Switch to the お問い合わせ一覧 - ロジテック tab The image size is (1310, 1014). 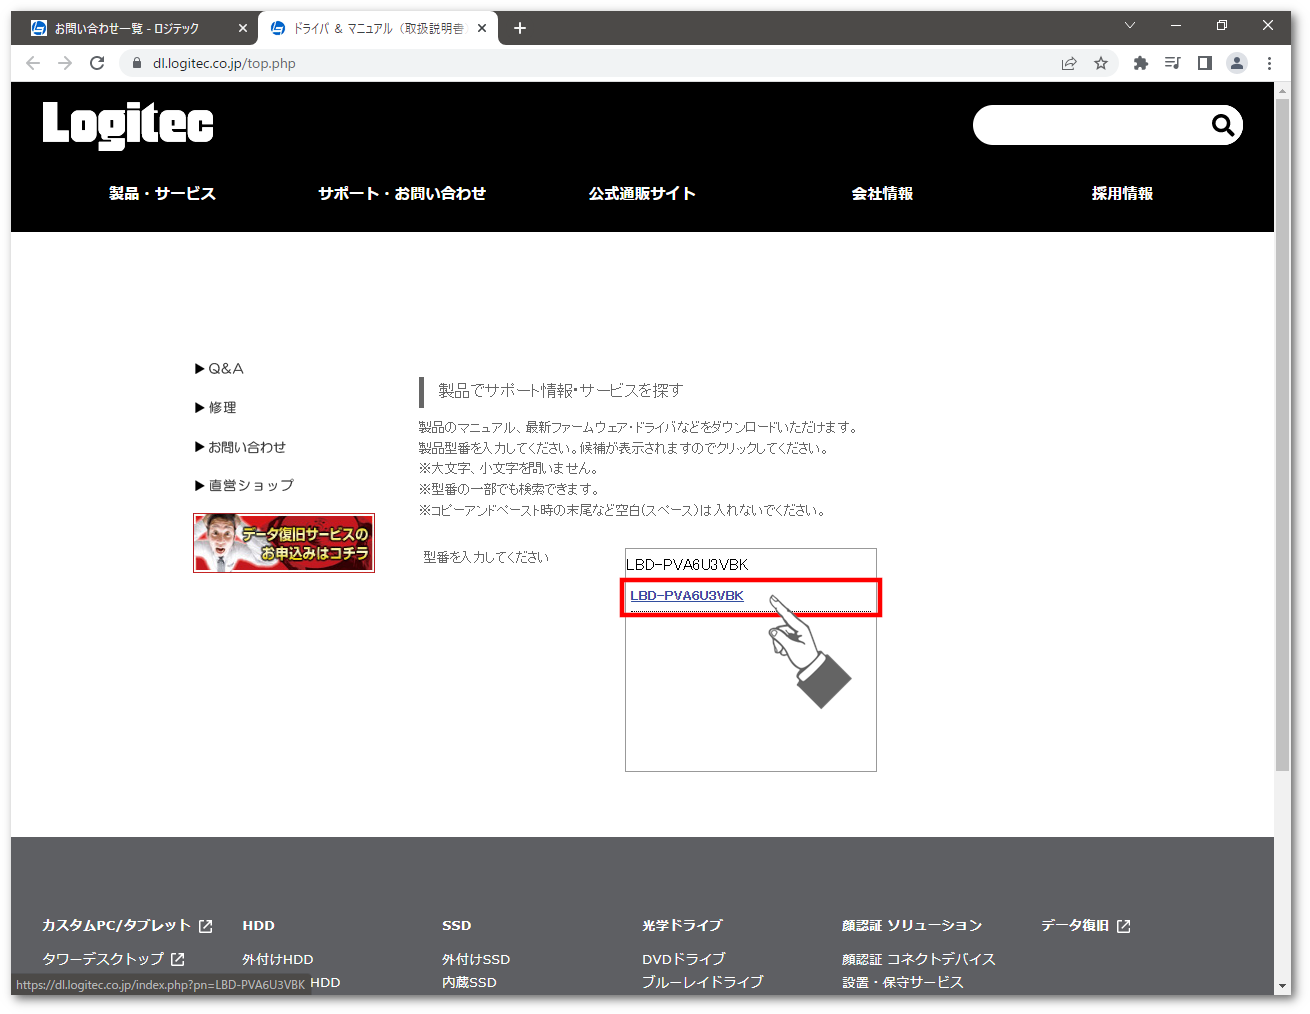(x=134, y=28)
